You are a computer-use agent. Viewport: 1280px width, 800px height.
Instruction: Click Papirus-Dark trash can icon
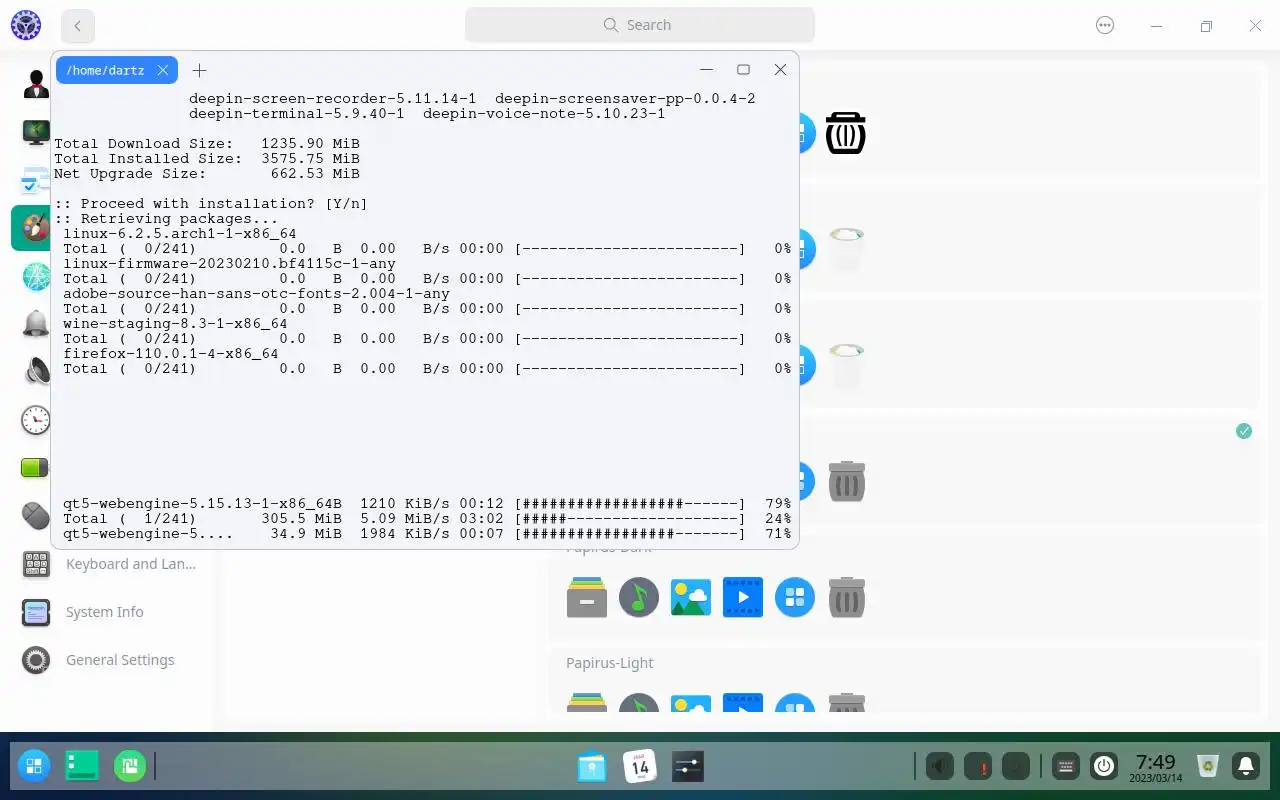847,597
